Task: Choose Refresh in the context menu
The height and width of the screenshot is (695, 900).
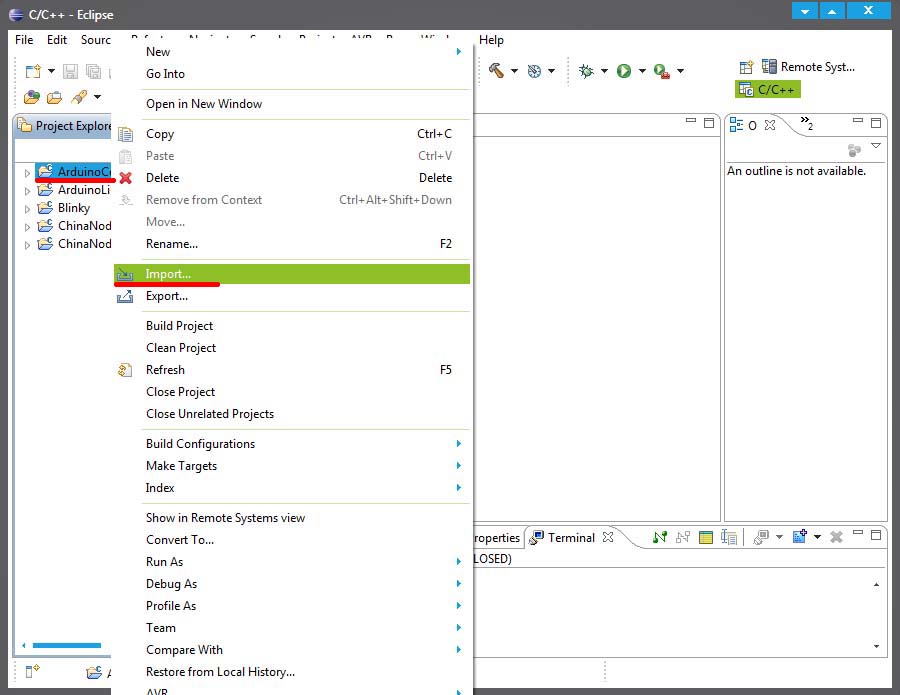Action: click(292, 370)
